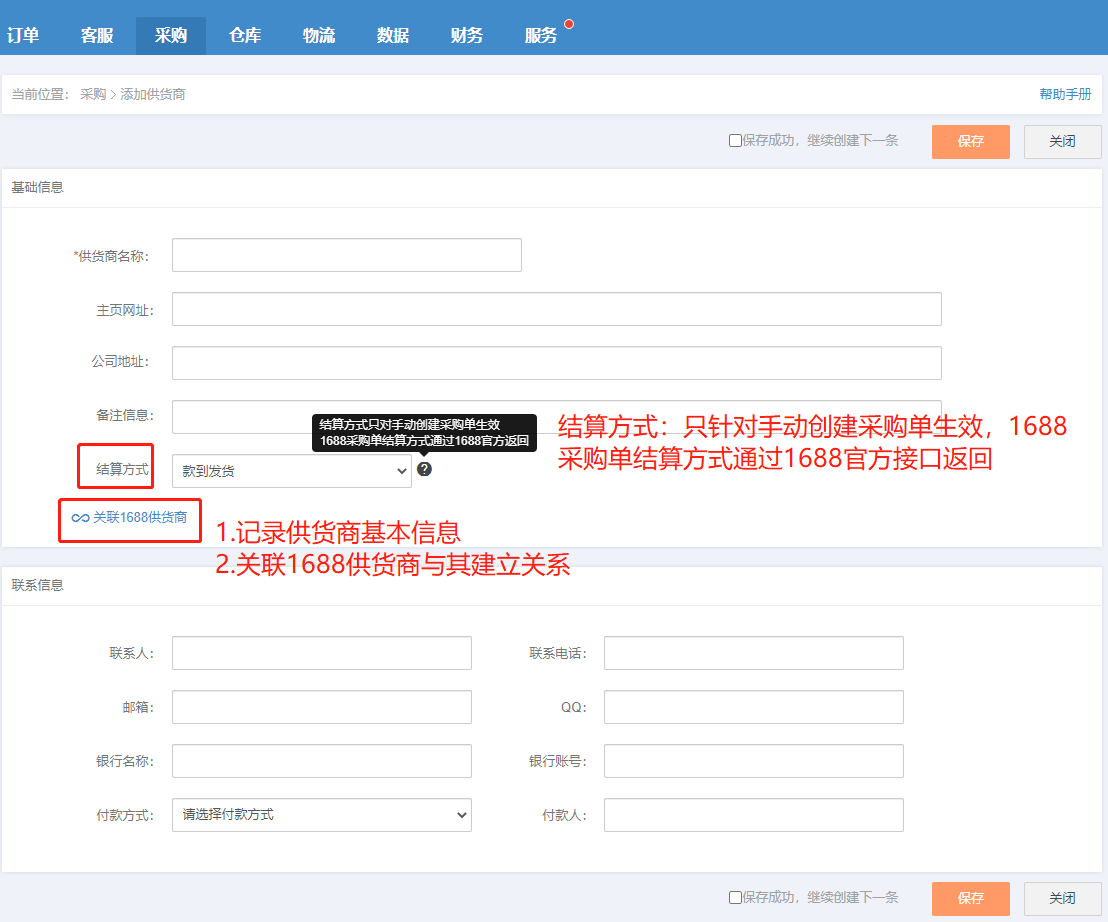Viewport: 1108px width, 922px height.
Task: Select the 银行账号 input box
Action: (753, 761)
